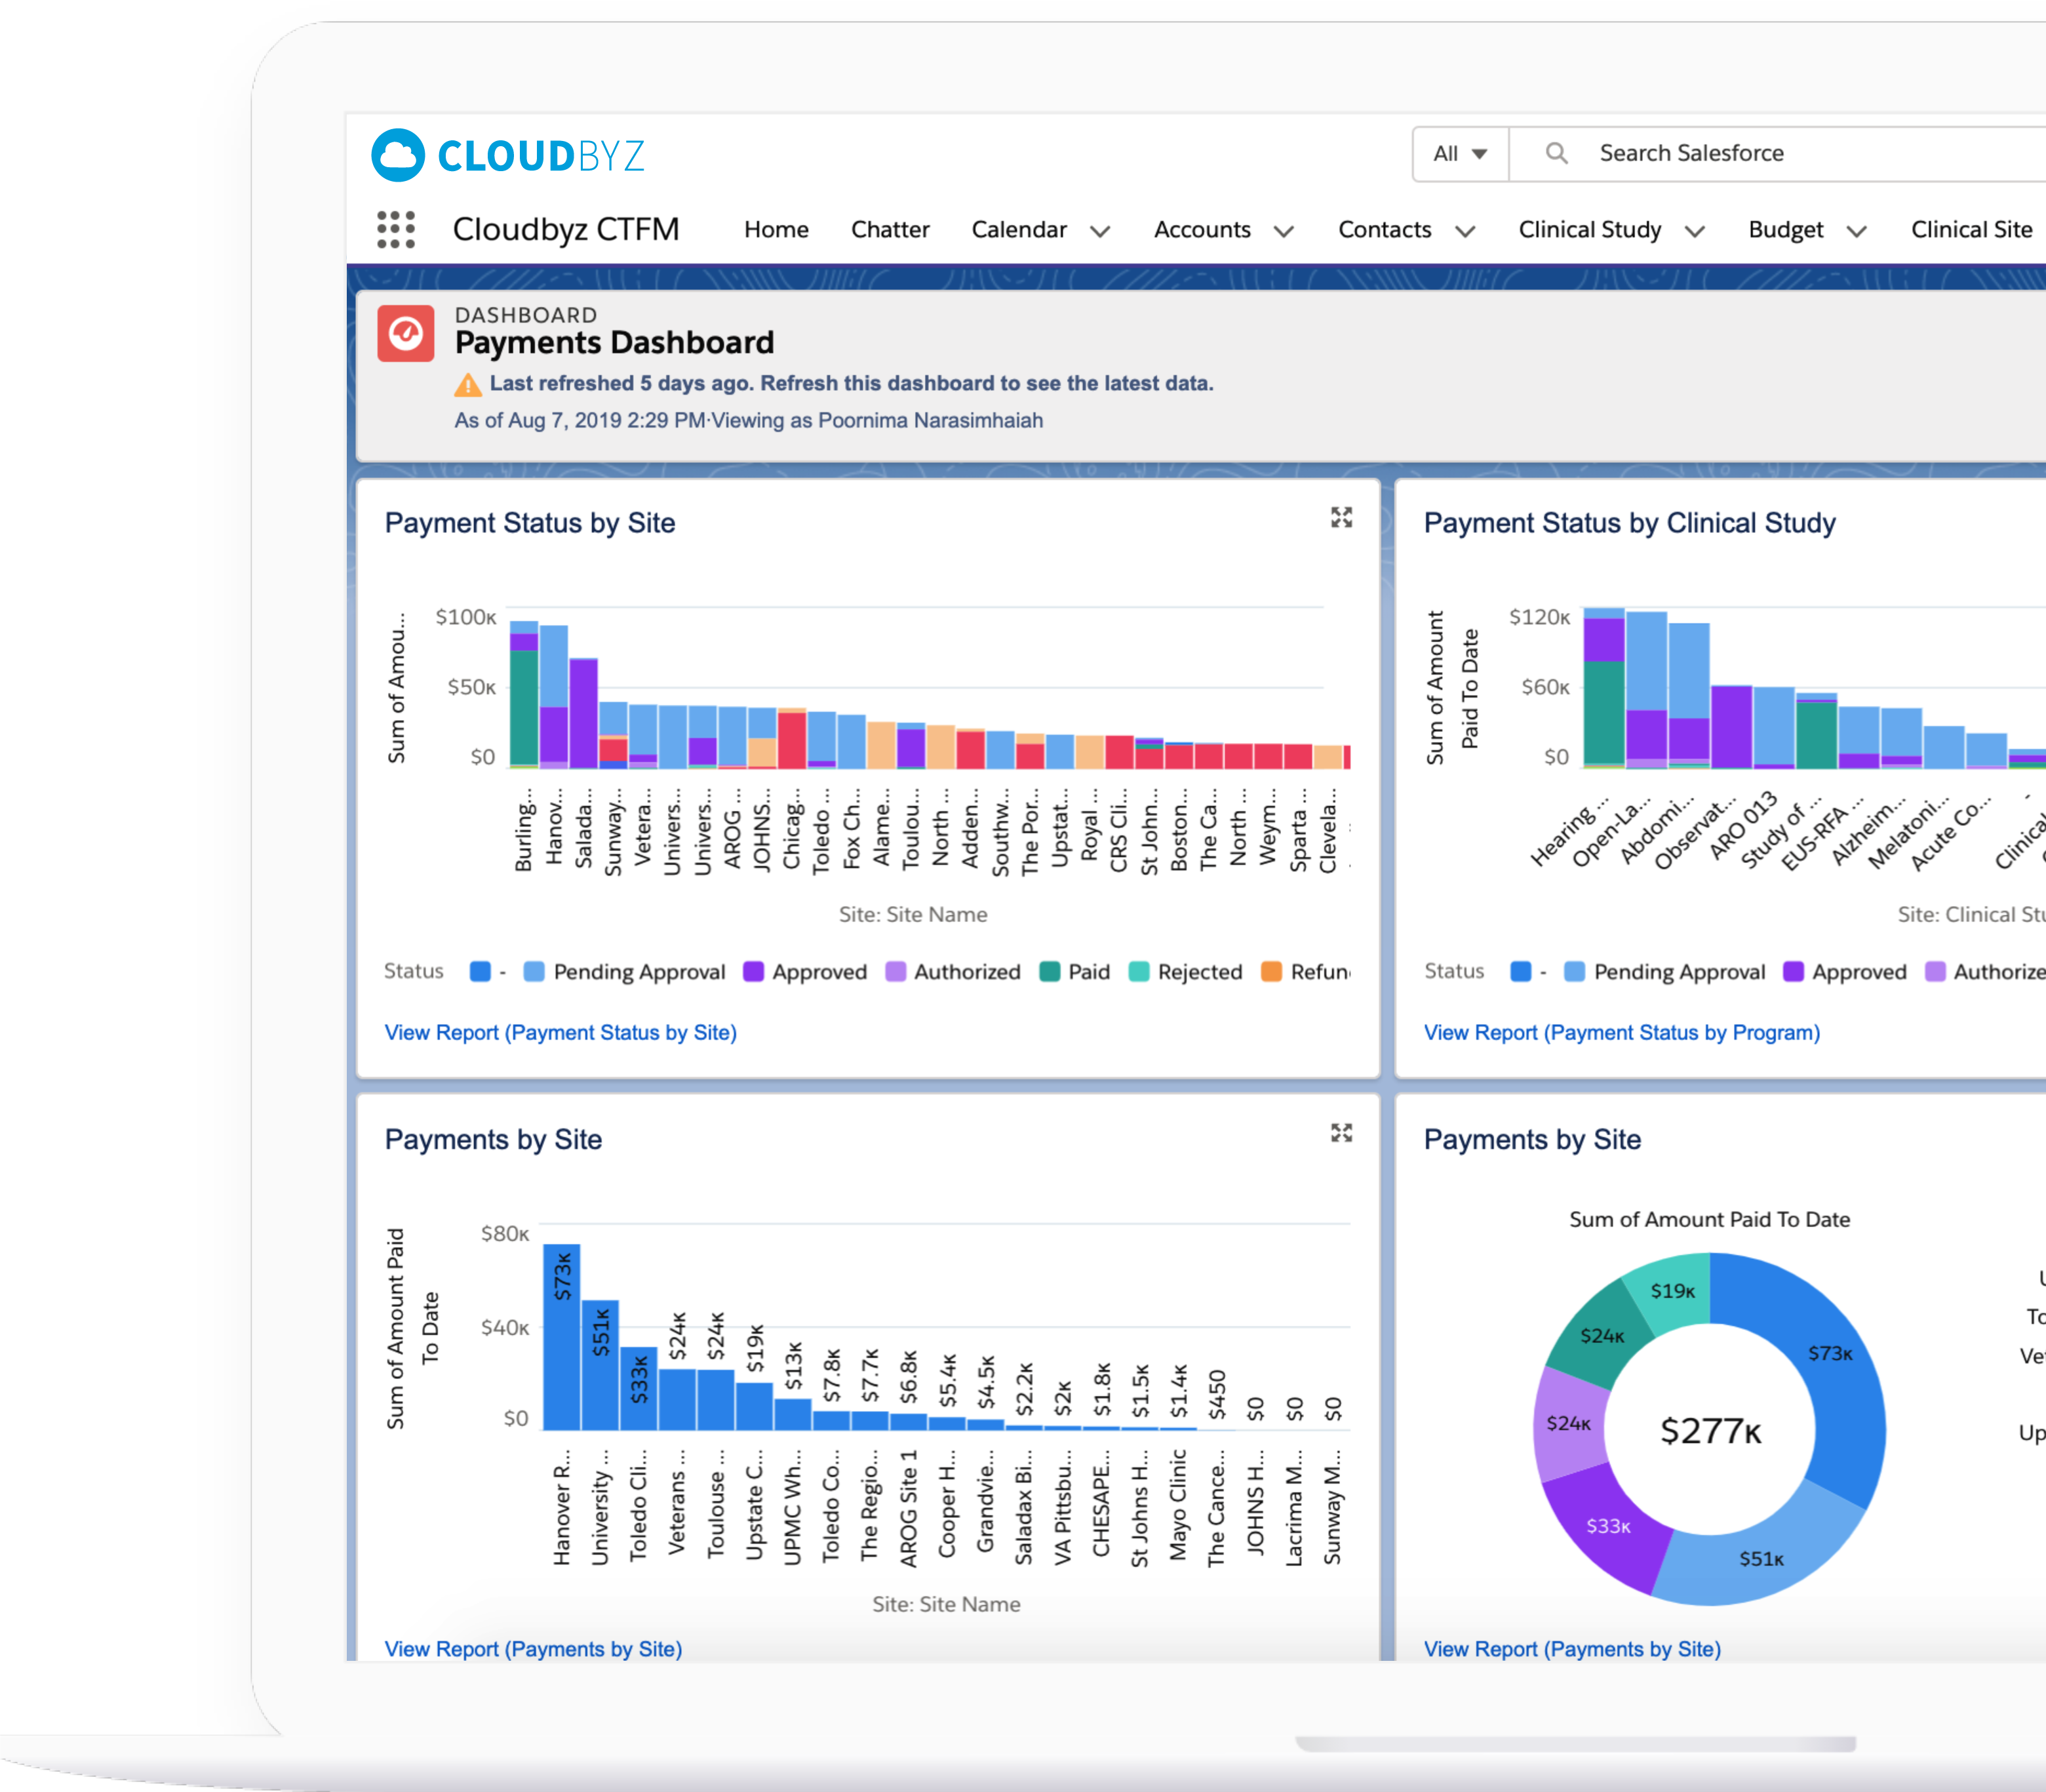Click the $19k teal donut segment
This screenshot has width=2046, height=1792.
coord(1672,1291)
